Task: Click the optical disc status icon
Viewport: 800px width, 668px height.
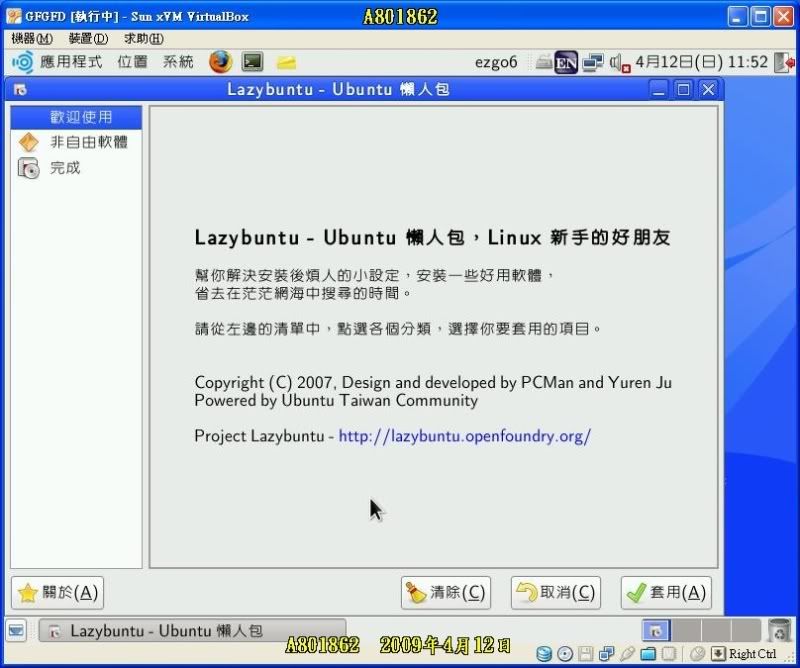Action: (x=565, y=654)
